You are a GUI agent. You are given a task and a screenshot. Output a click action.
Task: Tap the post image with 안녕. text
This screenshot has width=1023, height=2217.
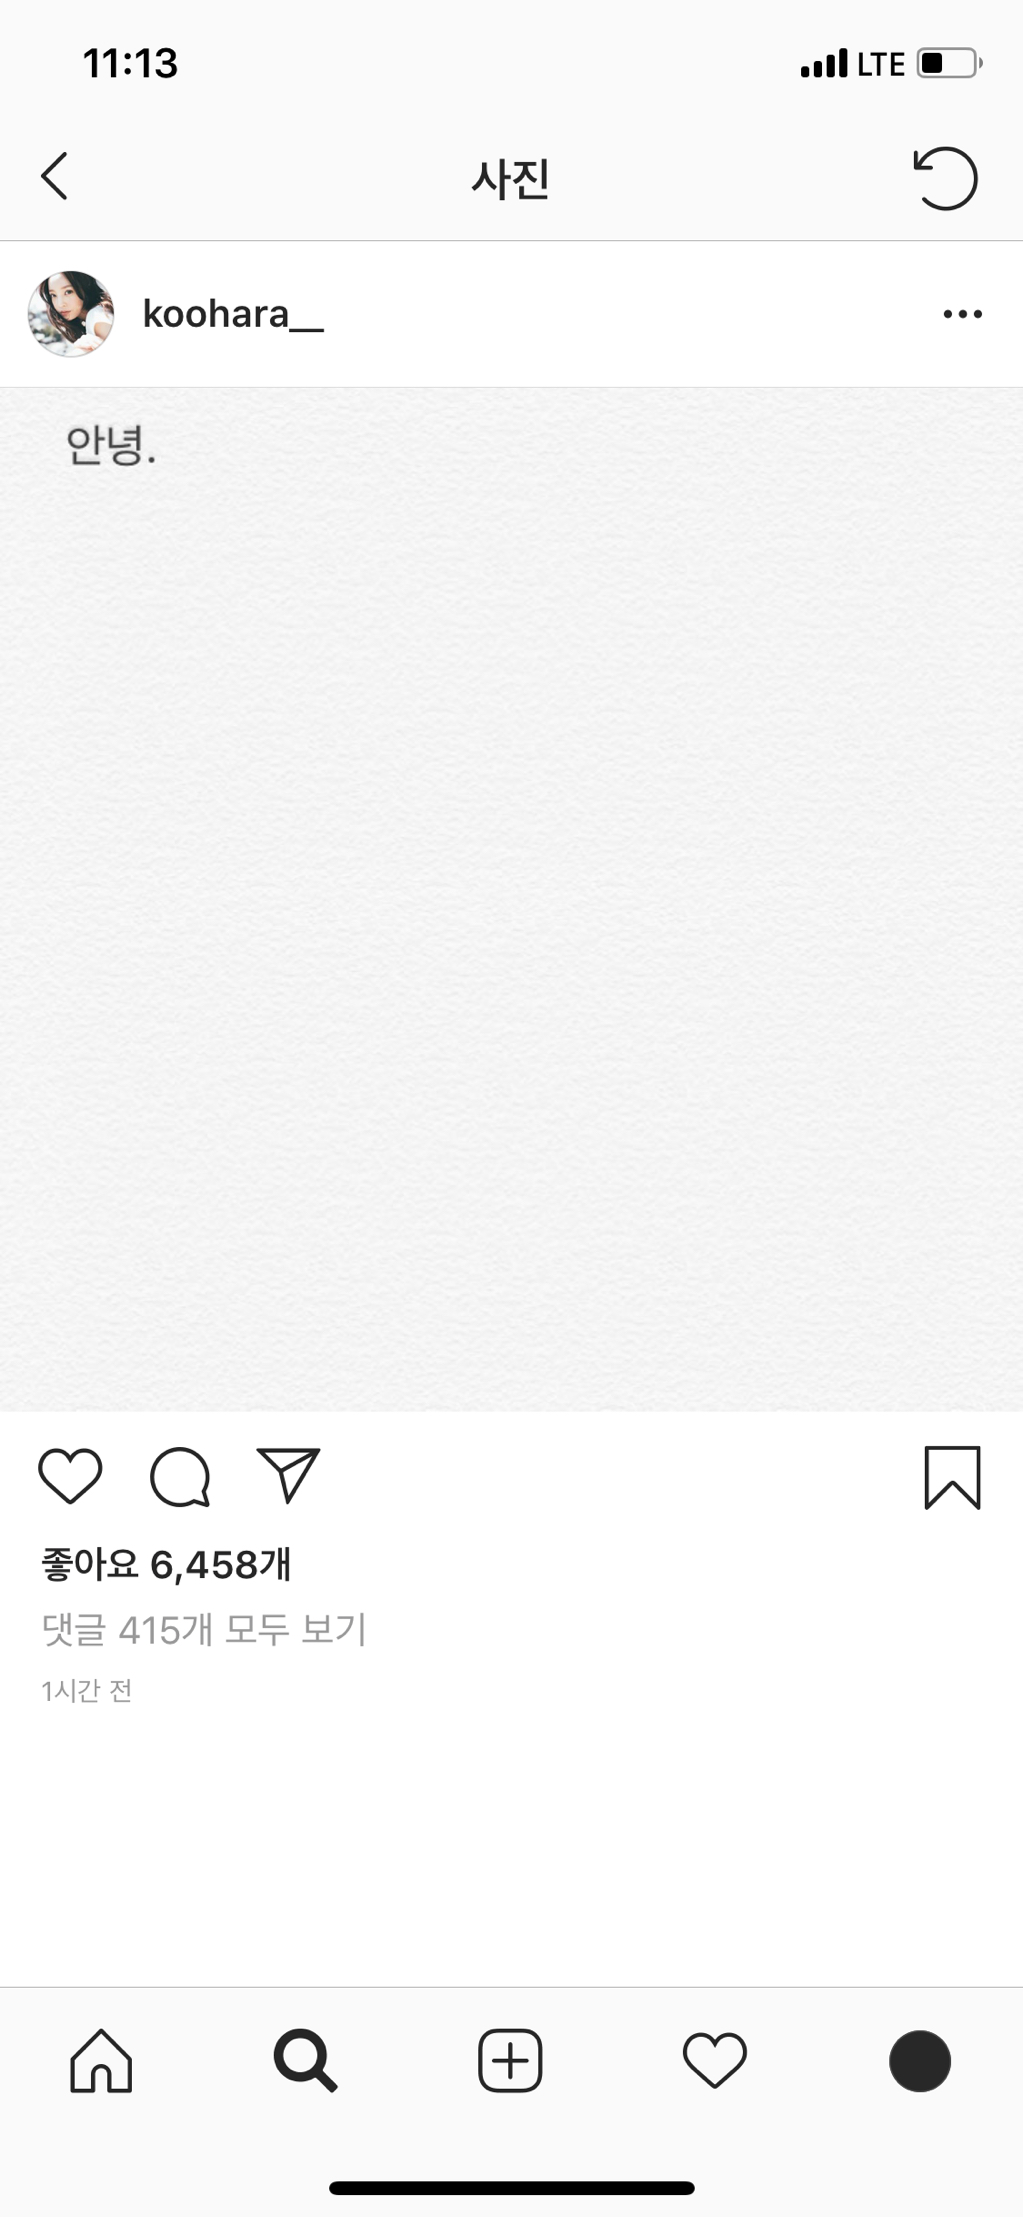511,900
